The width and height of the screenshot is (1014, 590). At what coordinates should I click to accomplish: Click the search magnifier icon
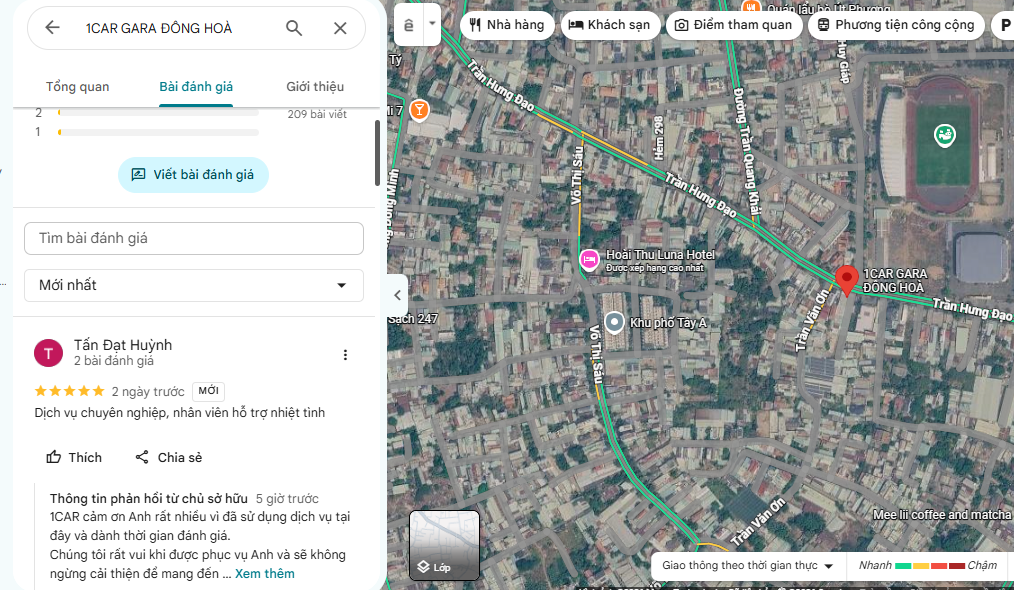294,28
